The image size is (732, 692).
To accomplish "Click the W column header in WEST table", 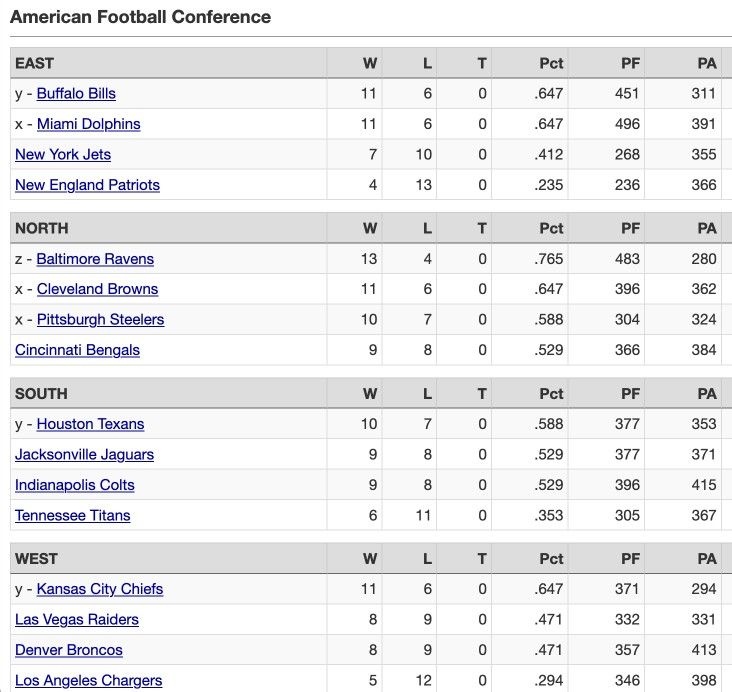I will [370, 558].
